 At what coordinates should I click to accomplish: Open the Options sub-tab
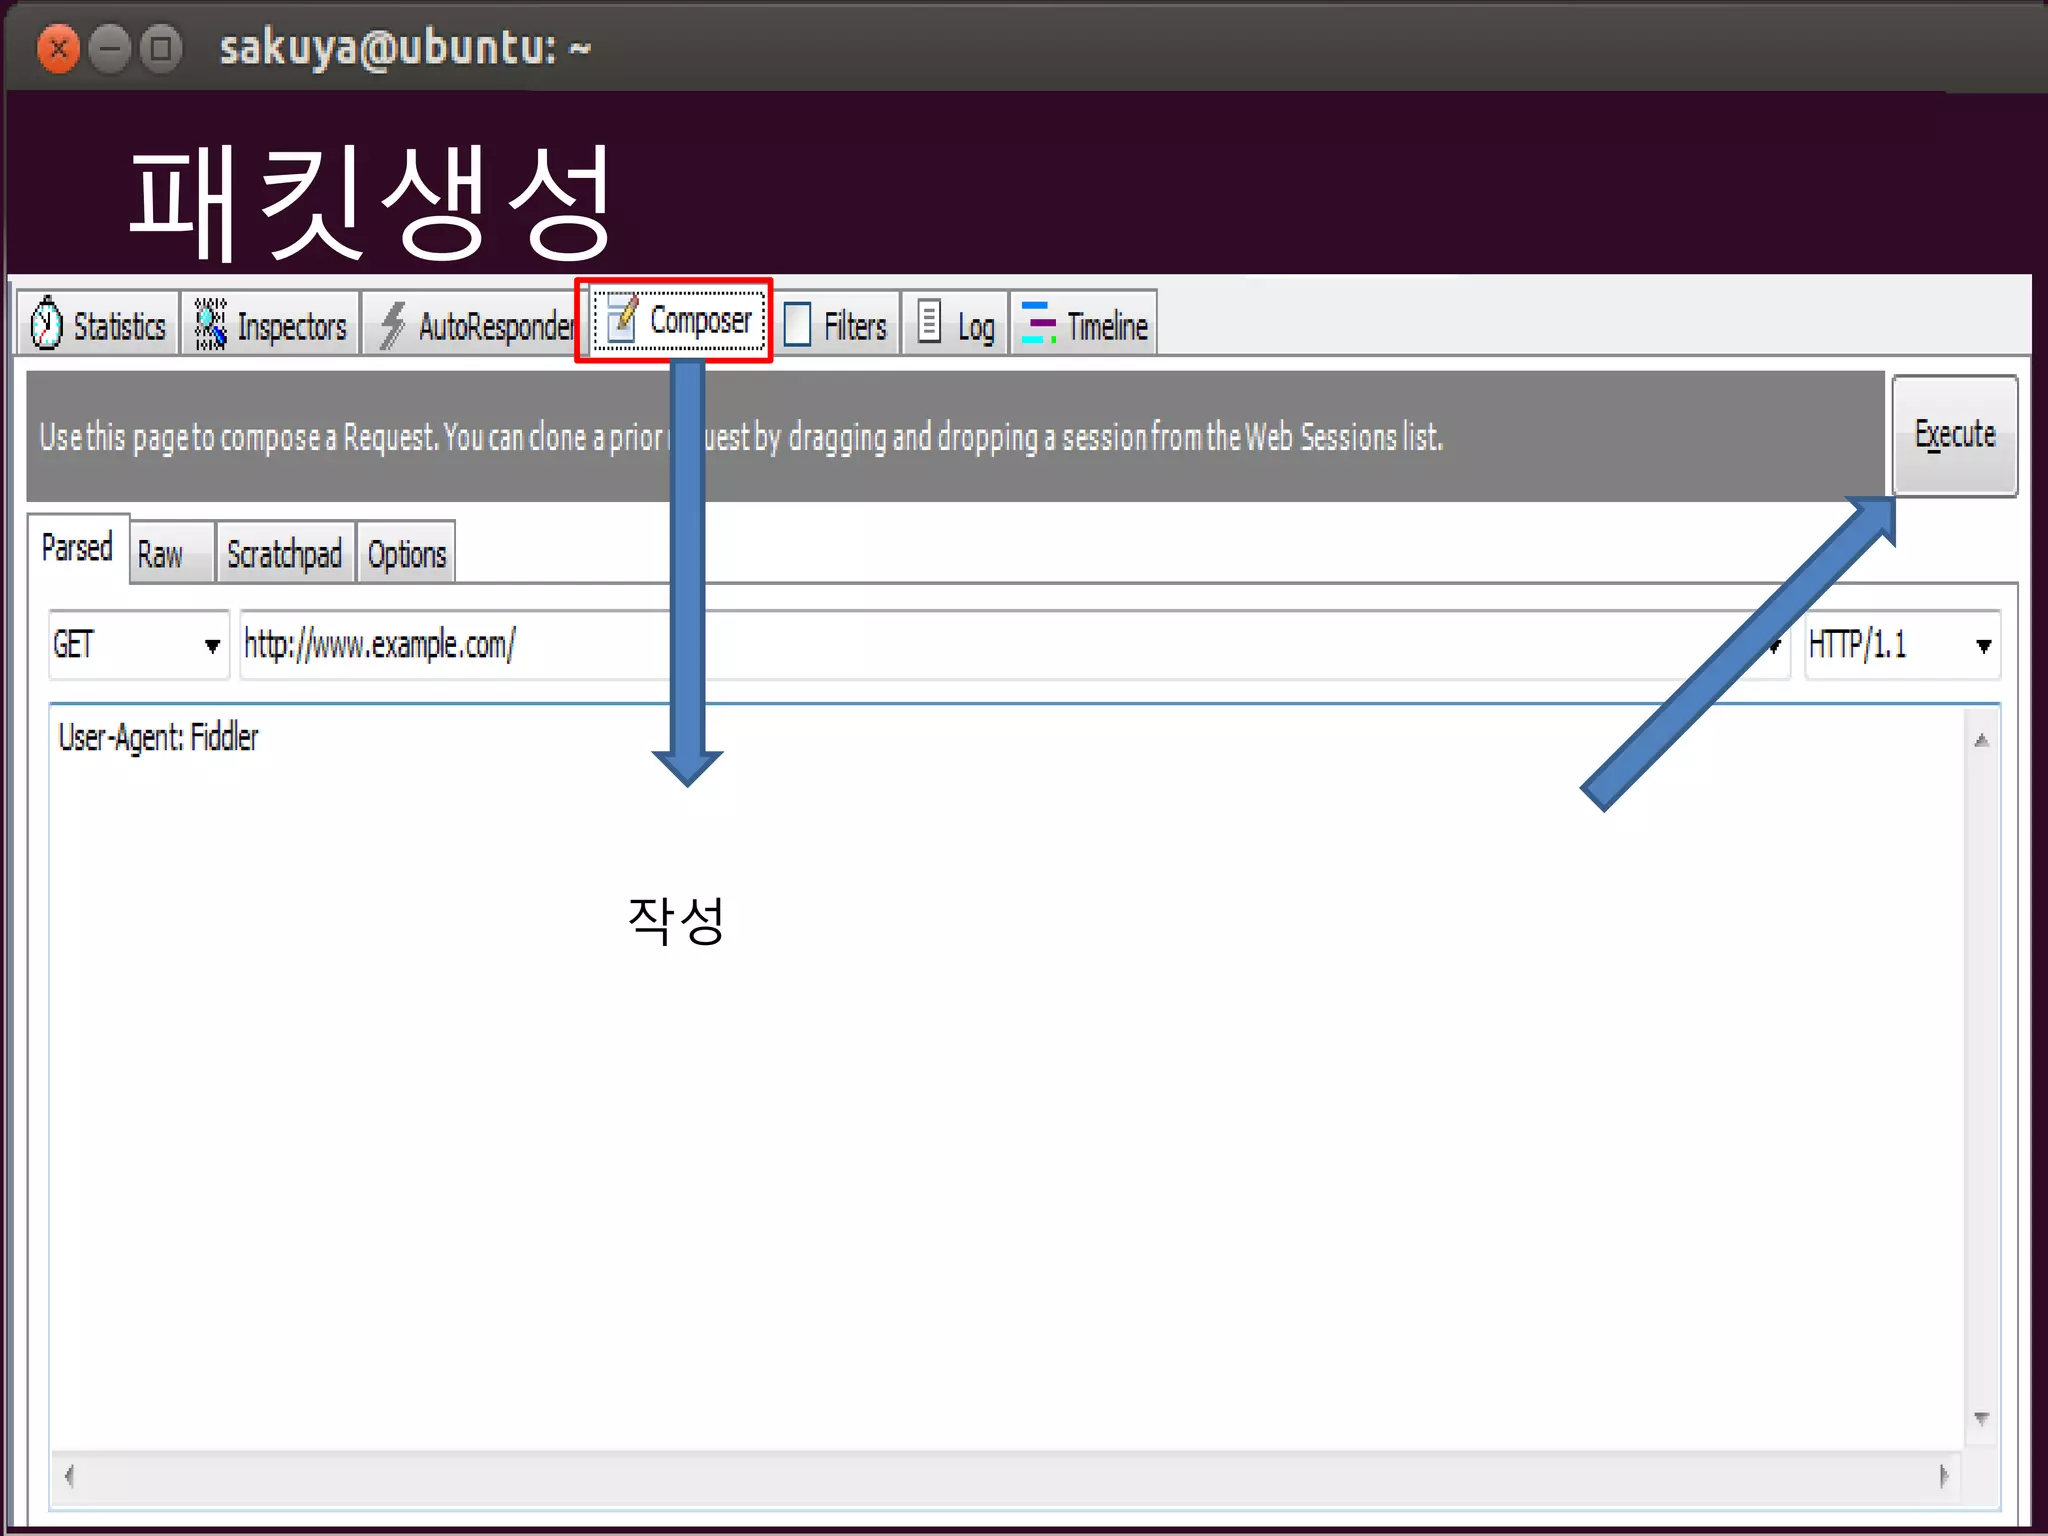407,553
